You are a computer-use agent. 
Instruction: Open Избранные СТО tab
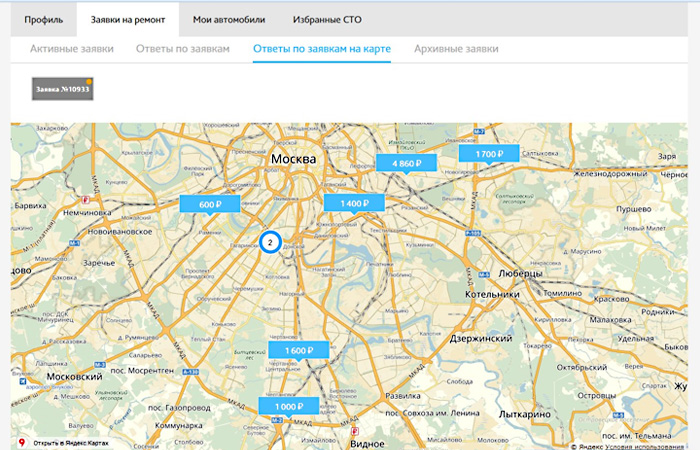click(327, 20)
